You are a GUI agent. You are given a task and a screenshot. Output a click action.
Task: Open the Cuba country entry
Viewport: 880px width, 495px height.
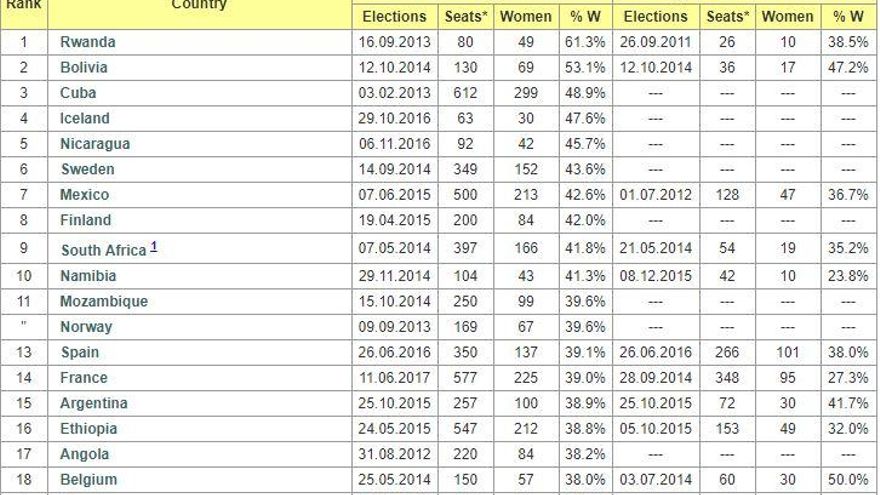(x=79, y=93)
